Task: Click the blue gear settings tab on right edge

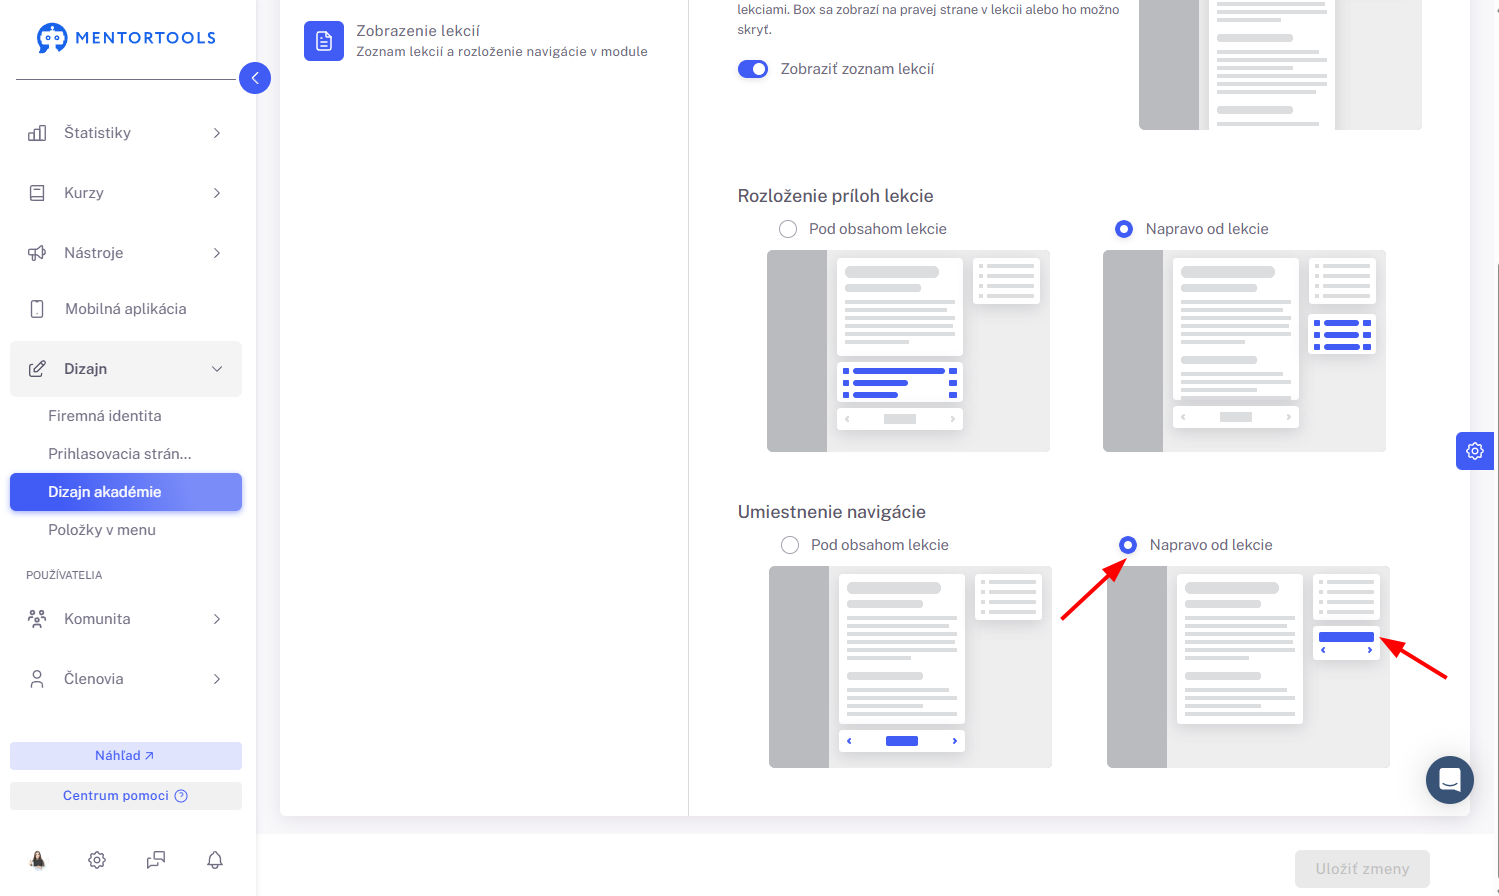Action: [1475, 451]
